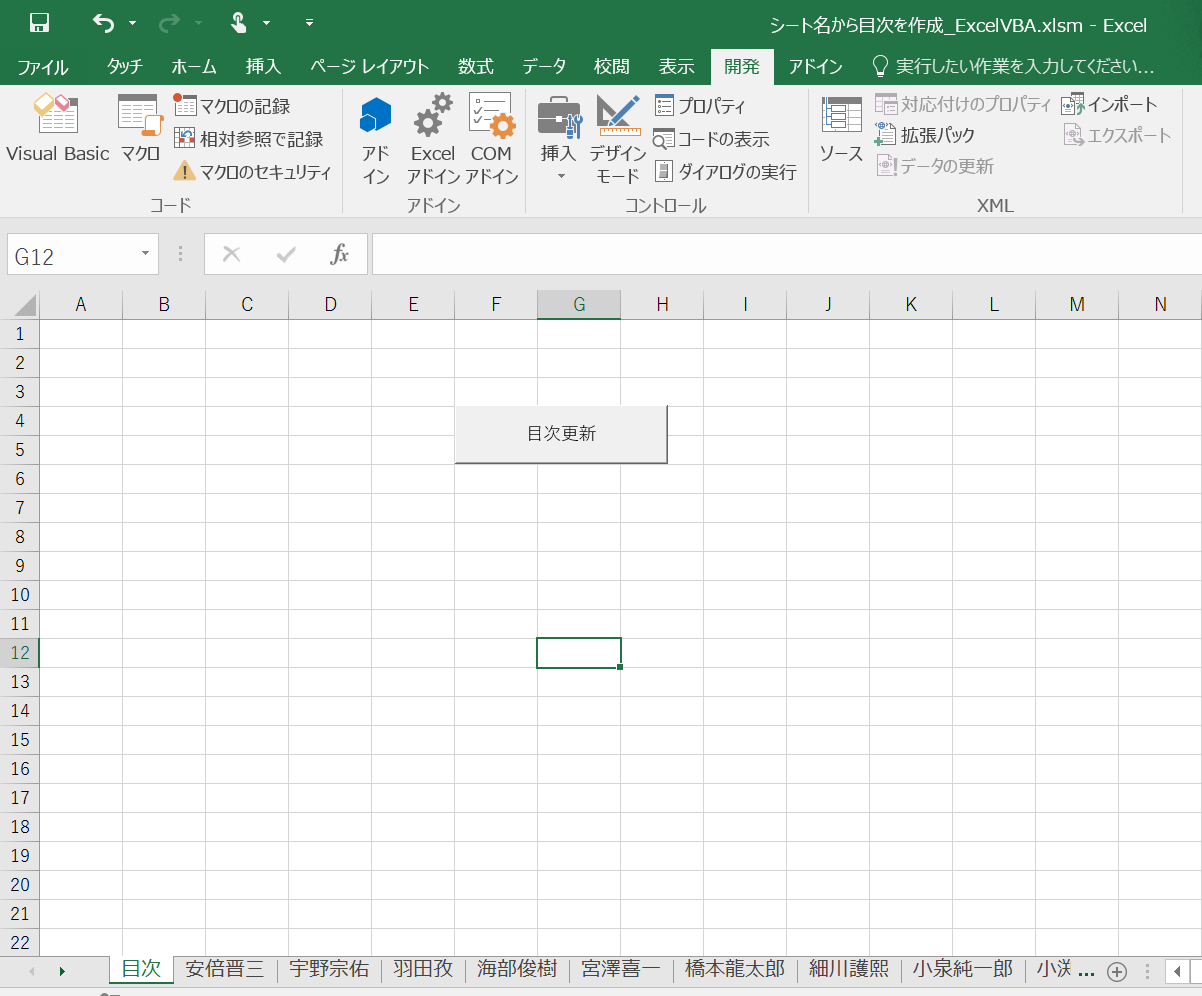Switch to the 数式 ribbon tab
This screenshot has width=1202, height=996.
pyautogui.click(x=476, y=67)
